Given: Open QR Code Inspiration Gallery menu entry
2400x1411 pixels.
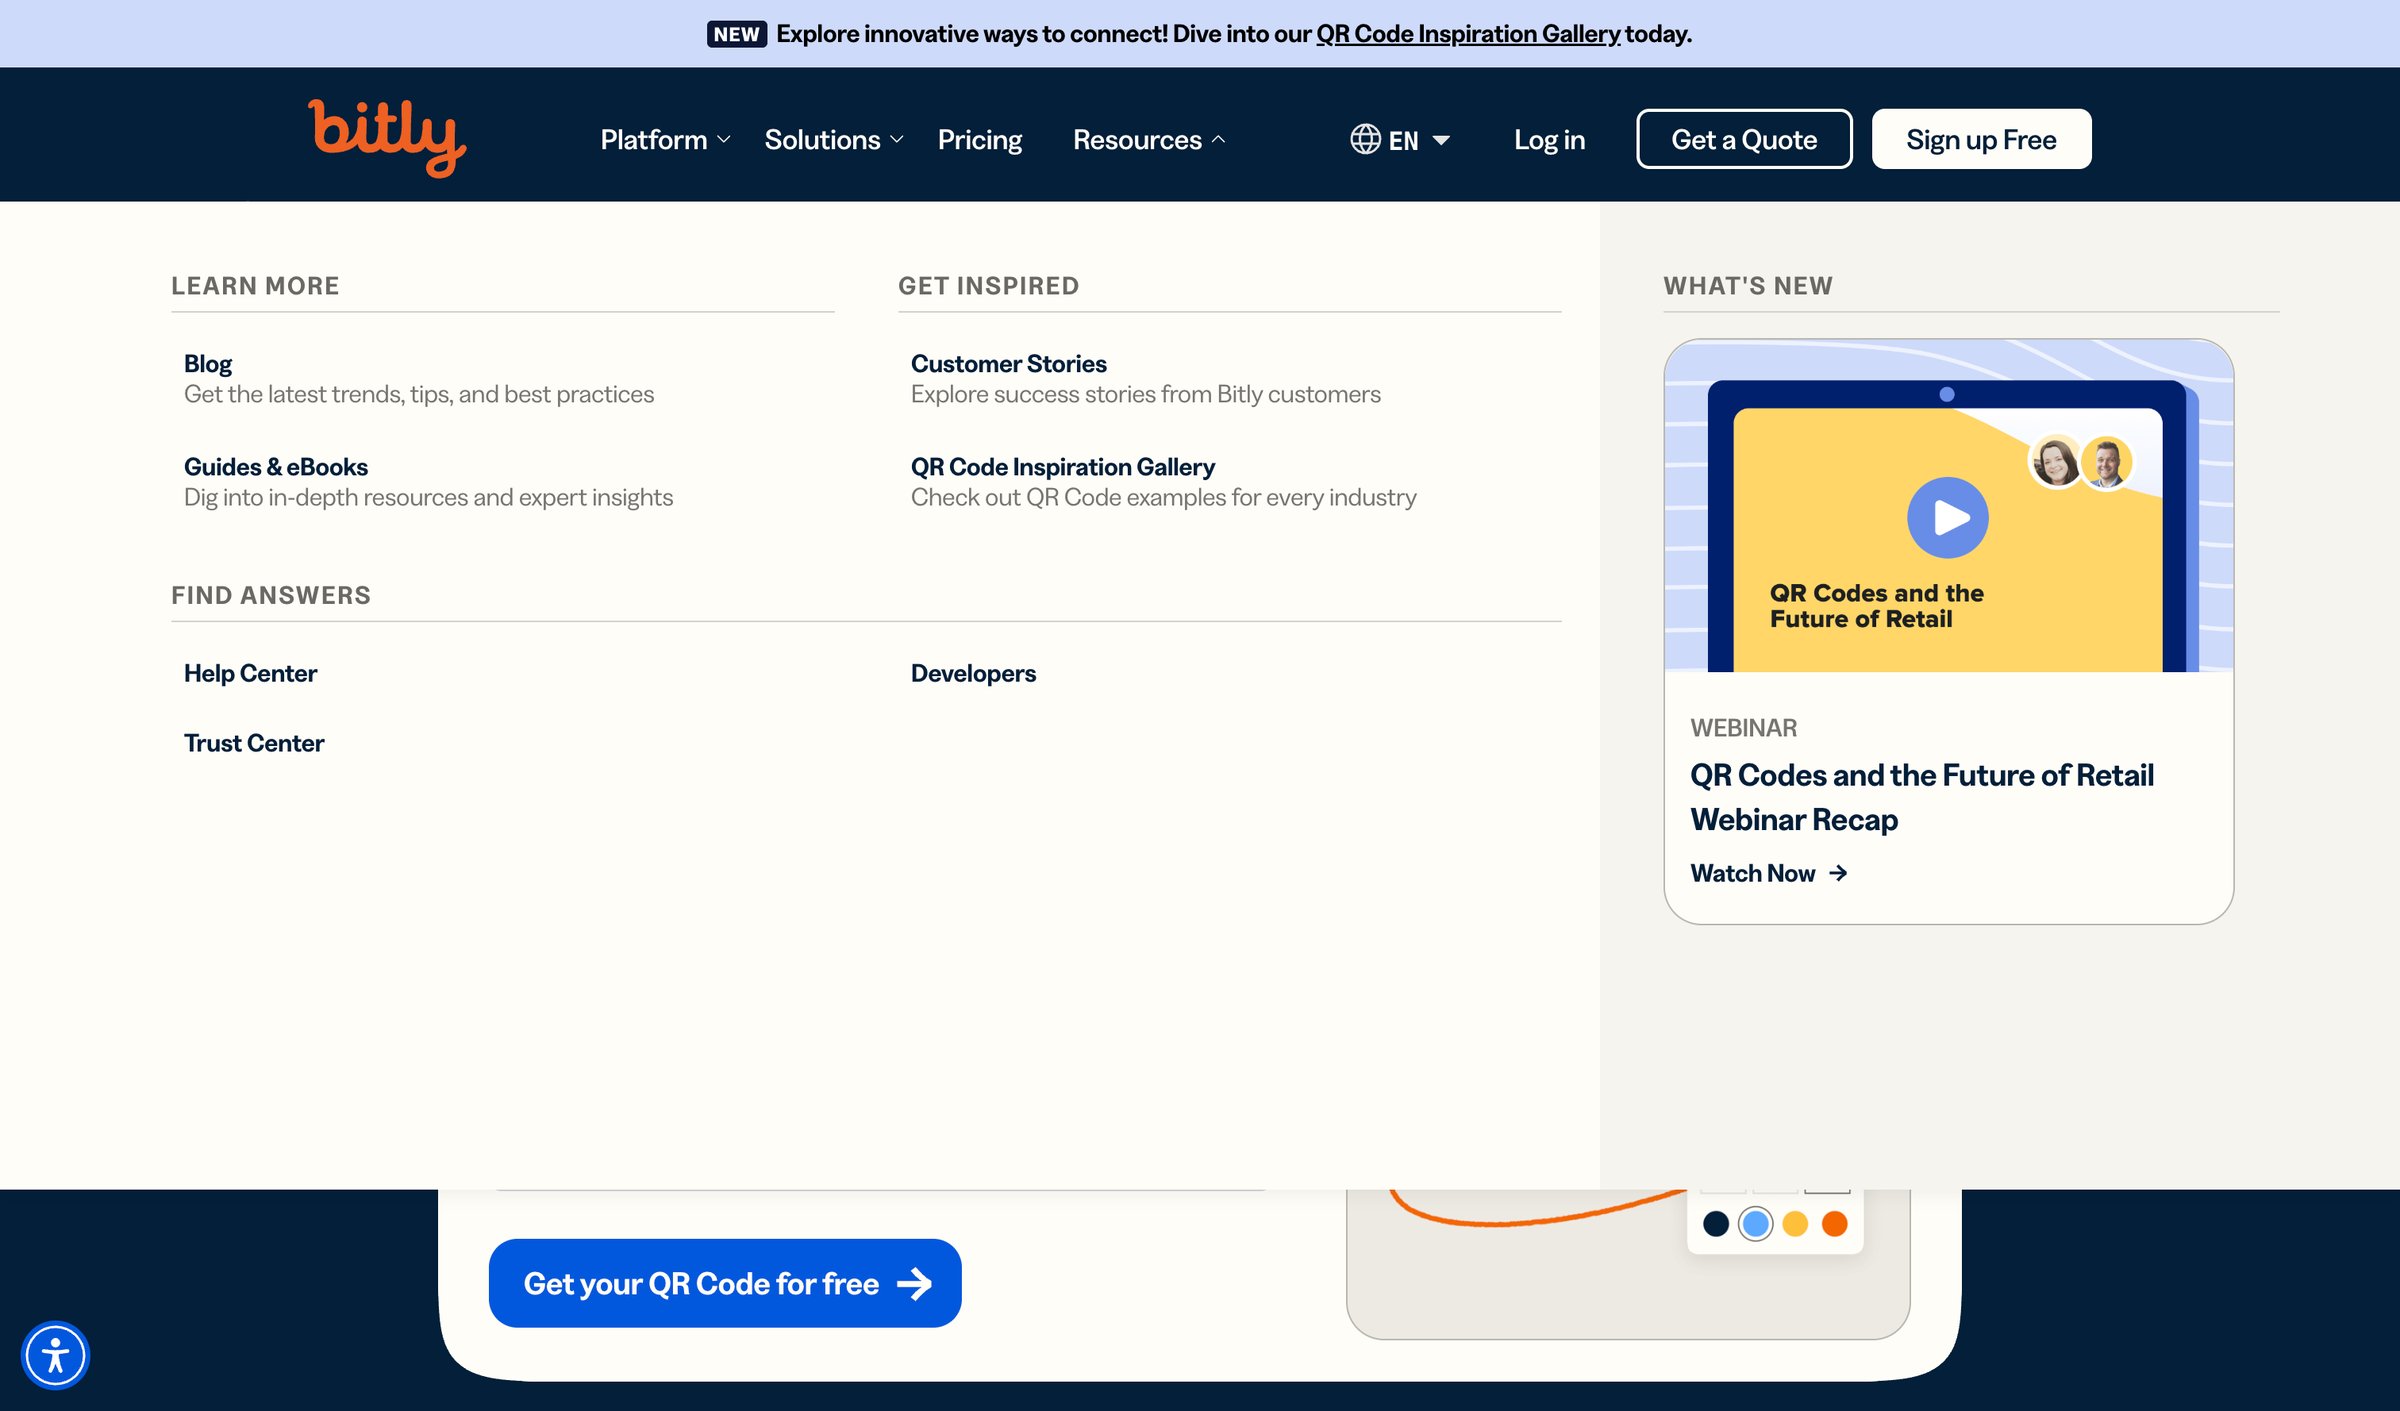Looking at the screenshot, I should coord(1062,466).
